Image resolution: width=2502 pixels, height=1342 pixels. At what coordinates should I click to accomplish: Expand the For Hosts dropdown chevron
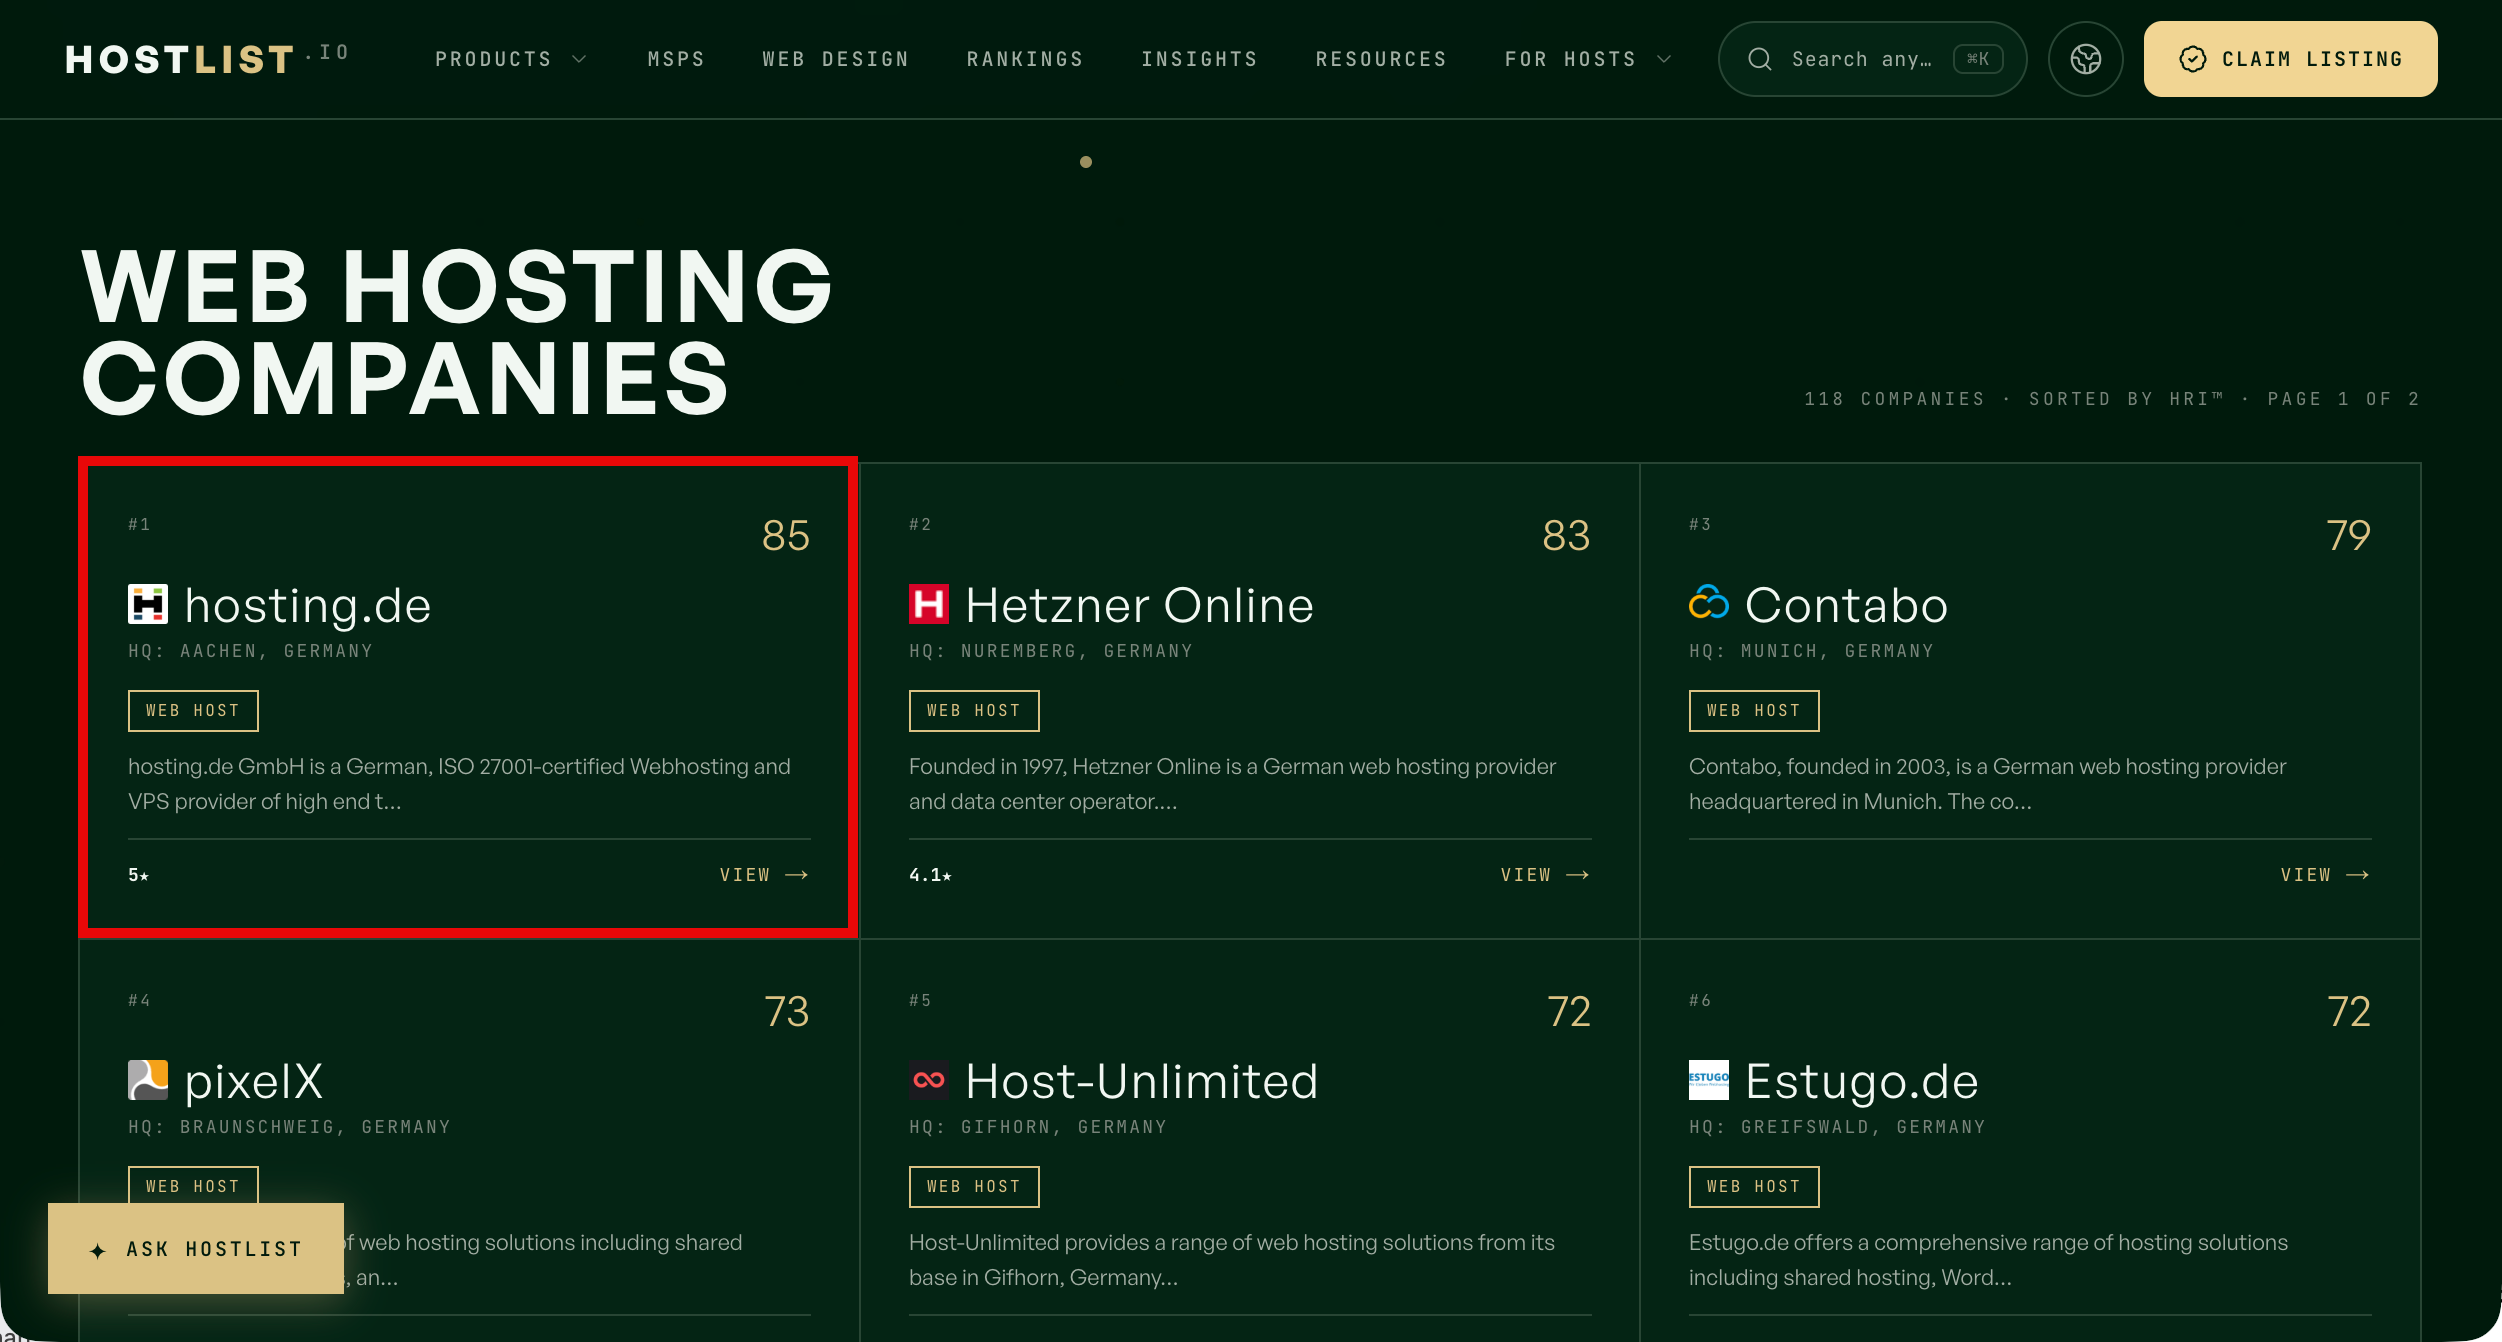(1664, 59)
